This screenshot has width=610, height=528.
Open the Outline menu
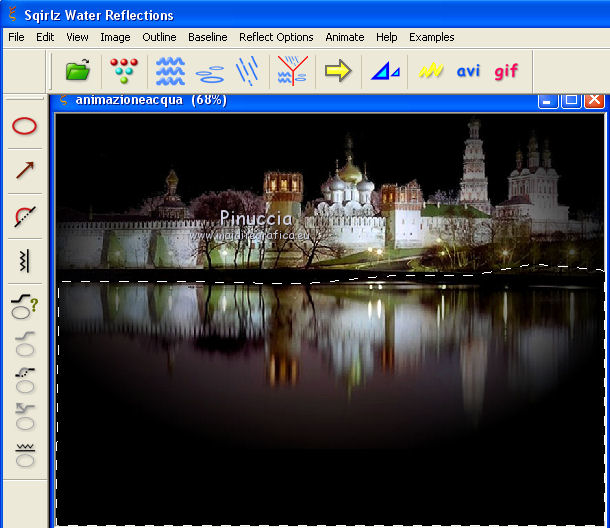(x=159, y=37)
